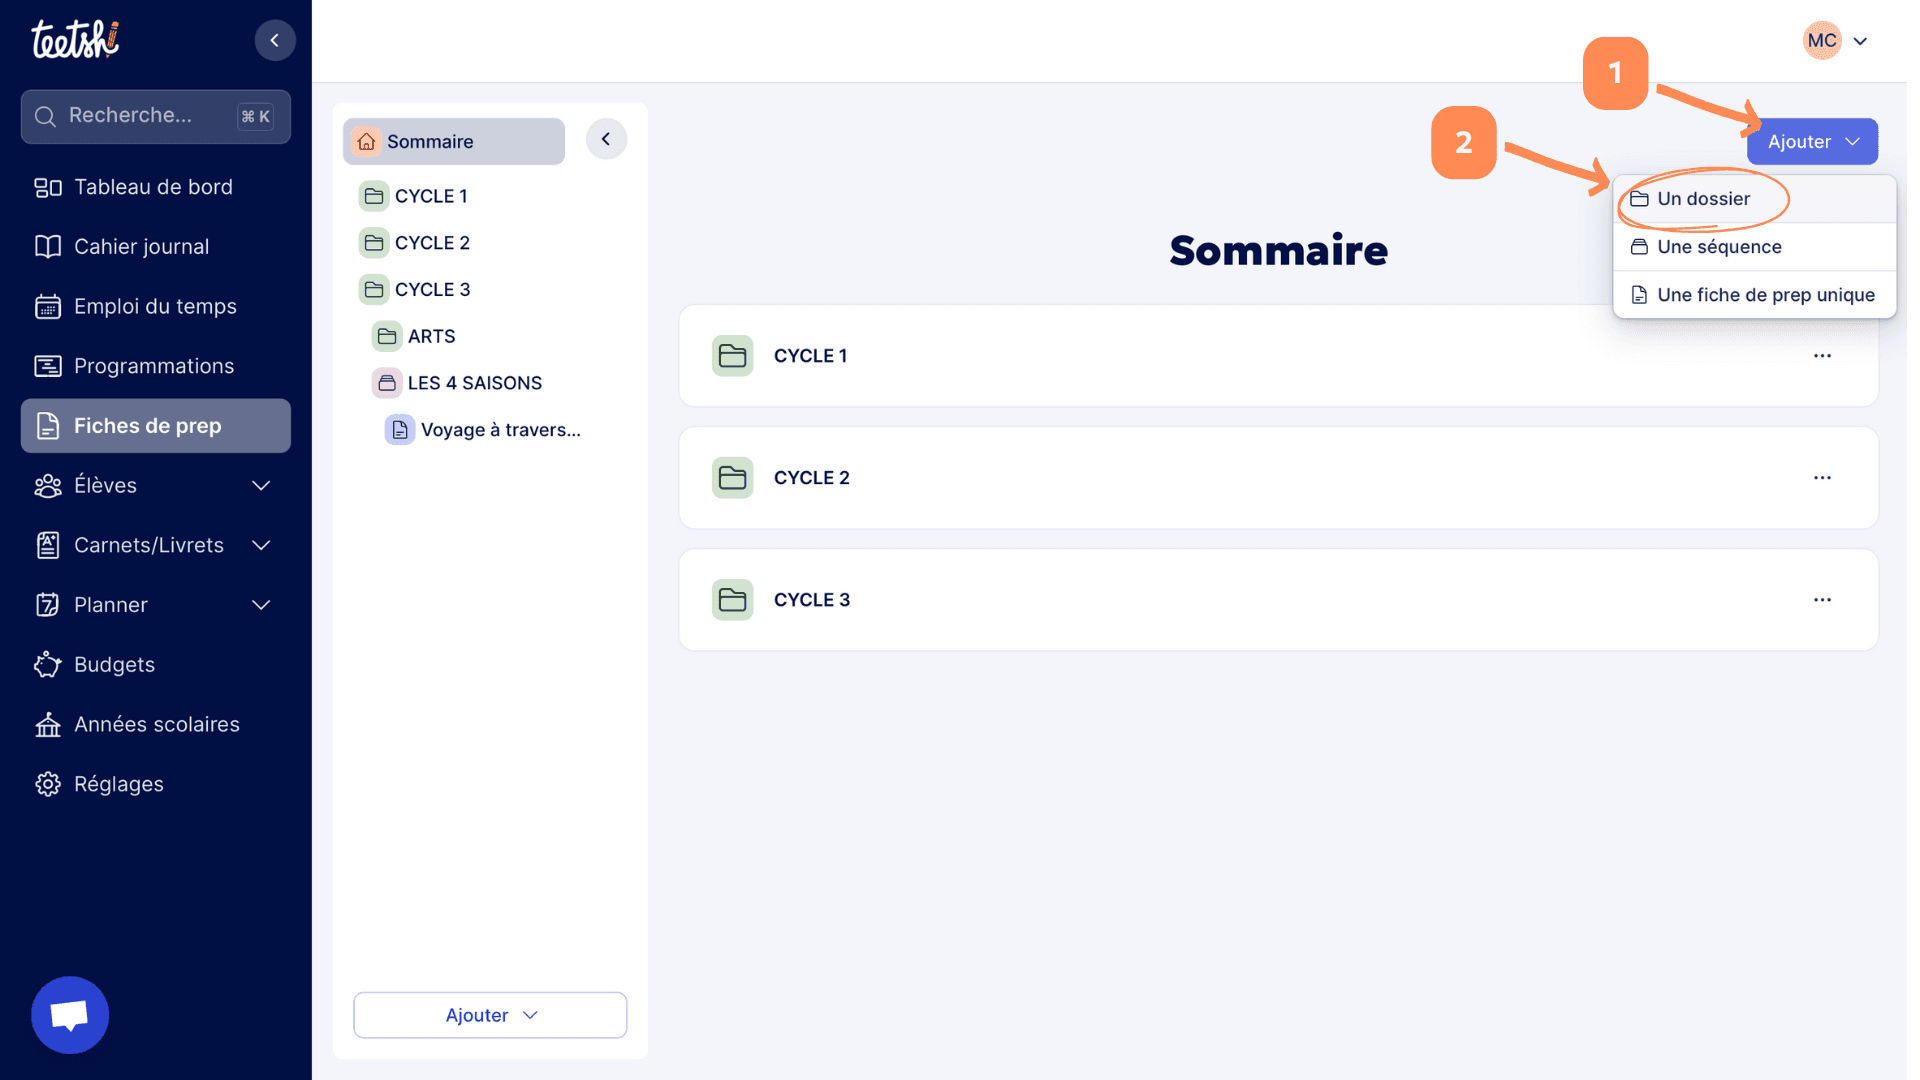Click the bottom Ajouter button in tree panel
The height and width of the screenshot is (1080, 1920).
[490, 1015]
